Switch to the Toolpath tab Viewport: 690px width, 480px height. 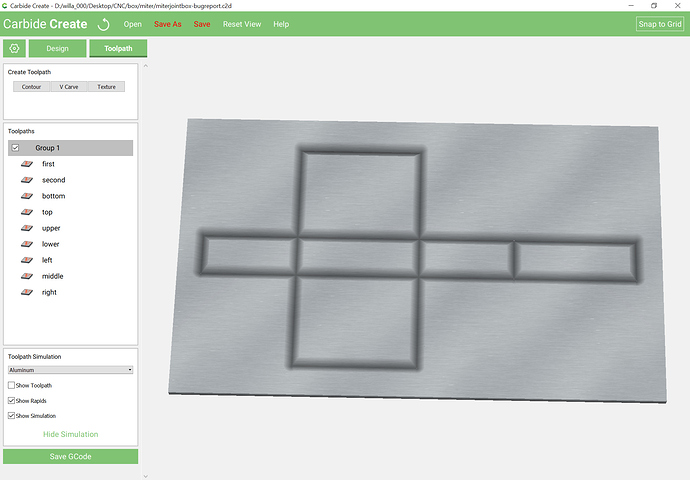tap(118, 48)
